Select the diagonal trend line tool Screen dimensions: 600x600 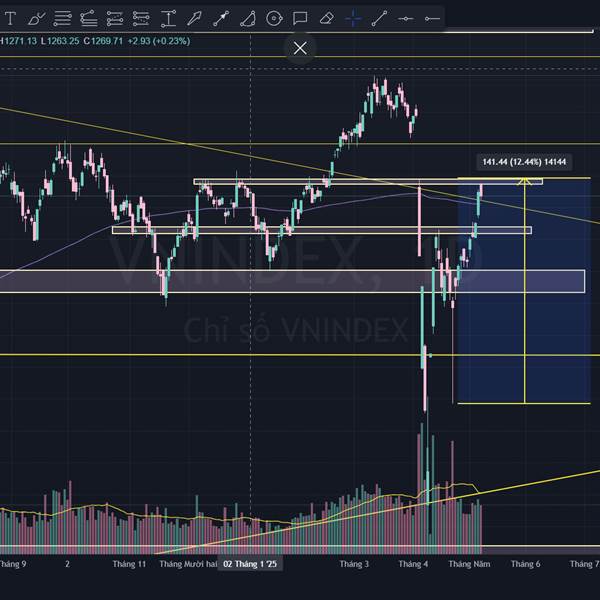(379, 18)
